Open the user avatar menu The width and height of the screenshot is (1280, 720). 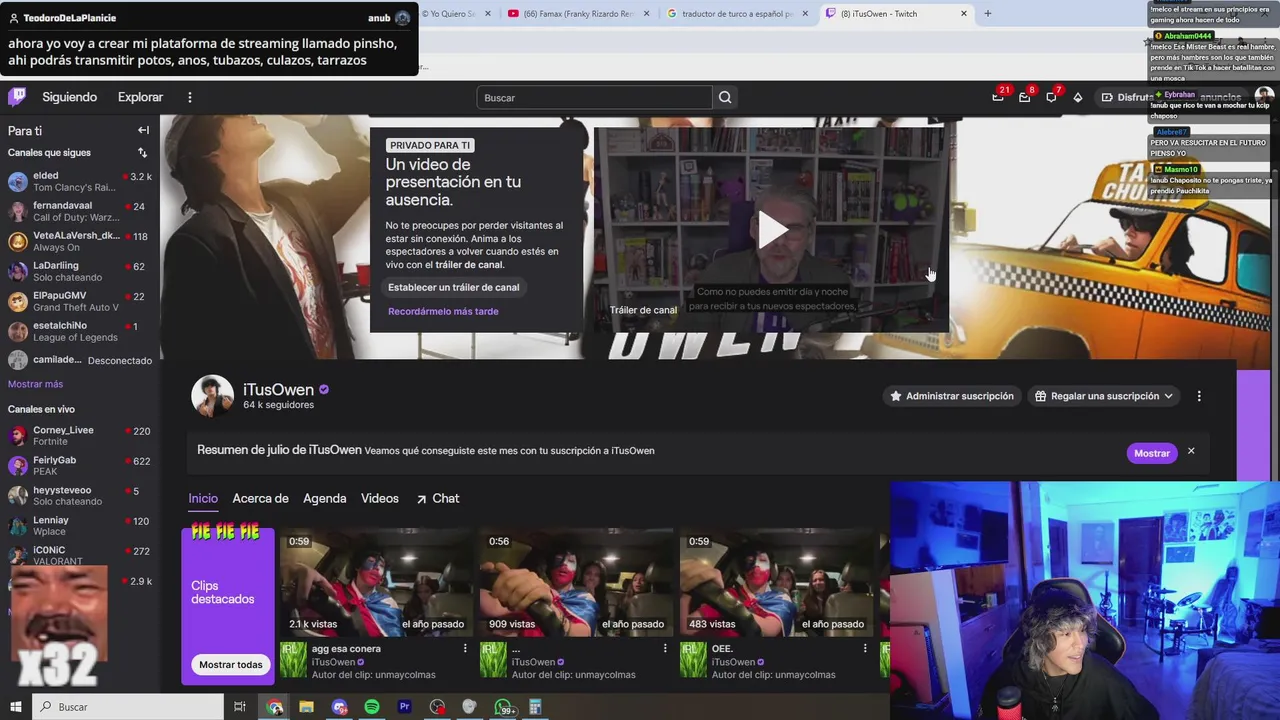(x=1264, y=96)
